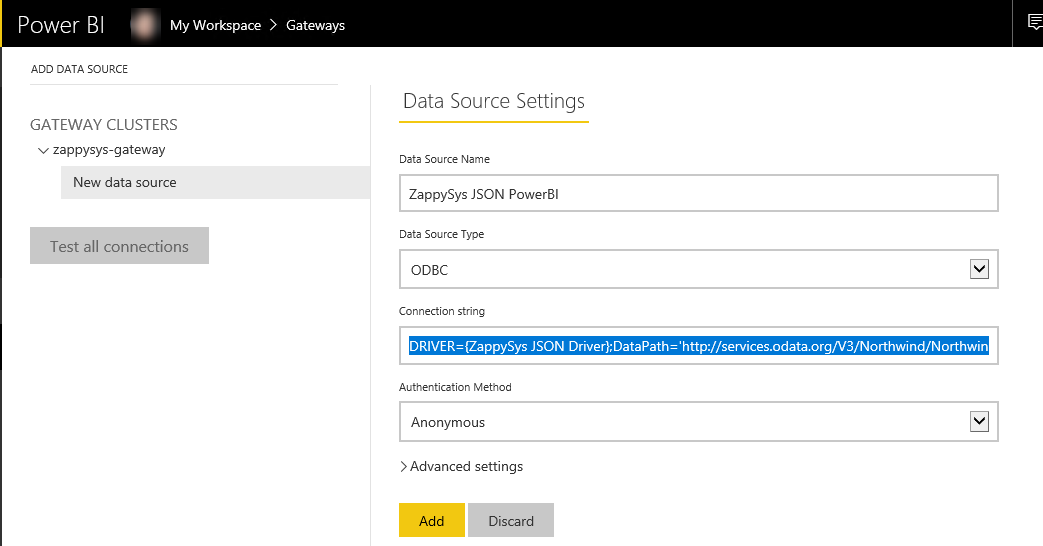This screenshot has height=546, width=1043.
Task: Click the Power BI logo
Action: coord(61,25)
